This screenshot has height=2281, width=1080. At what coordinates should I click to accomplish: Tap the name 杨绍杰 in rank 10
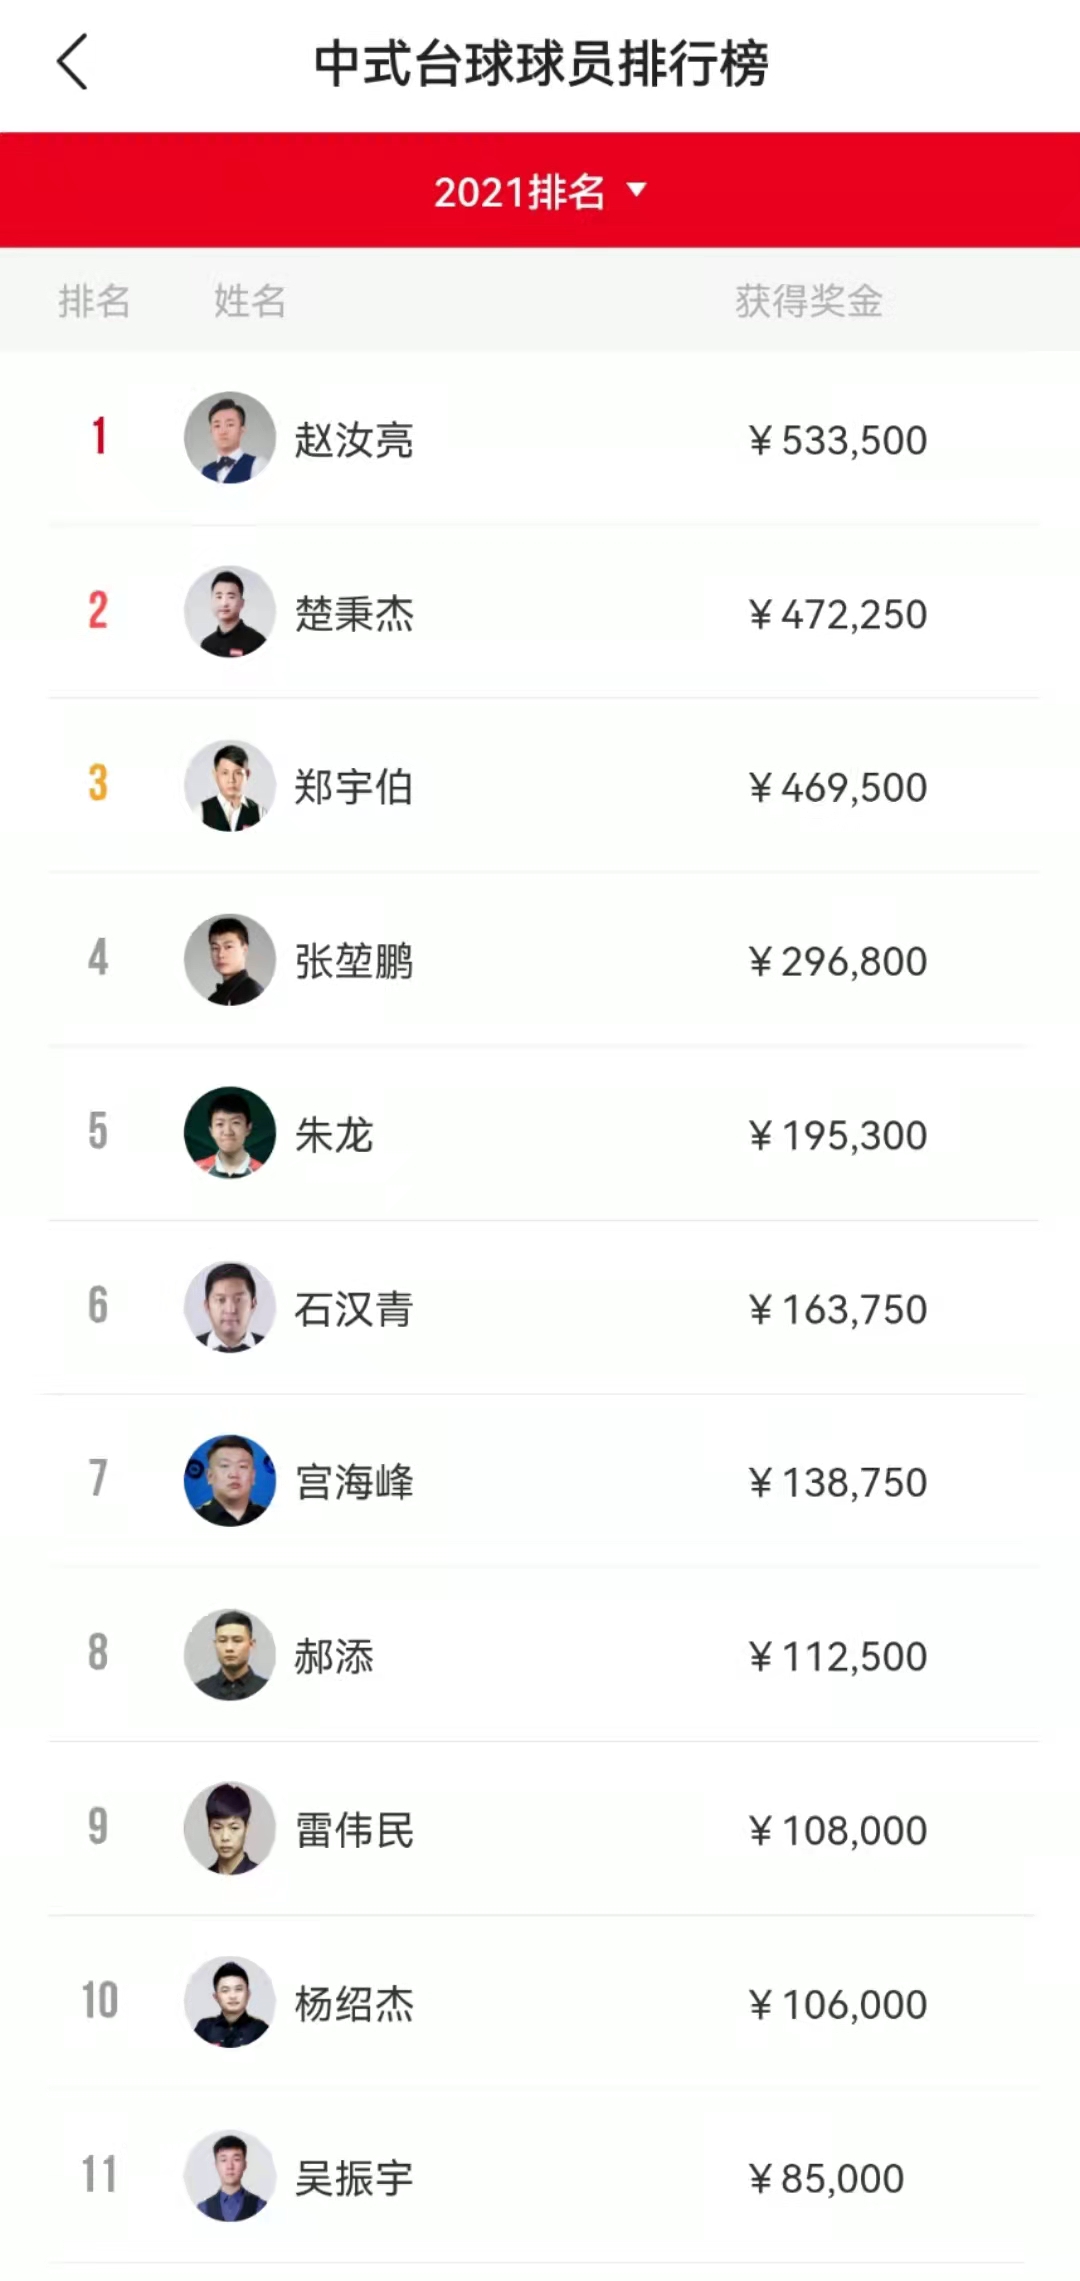click(x=354, y=2004)
